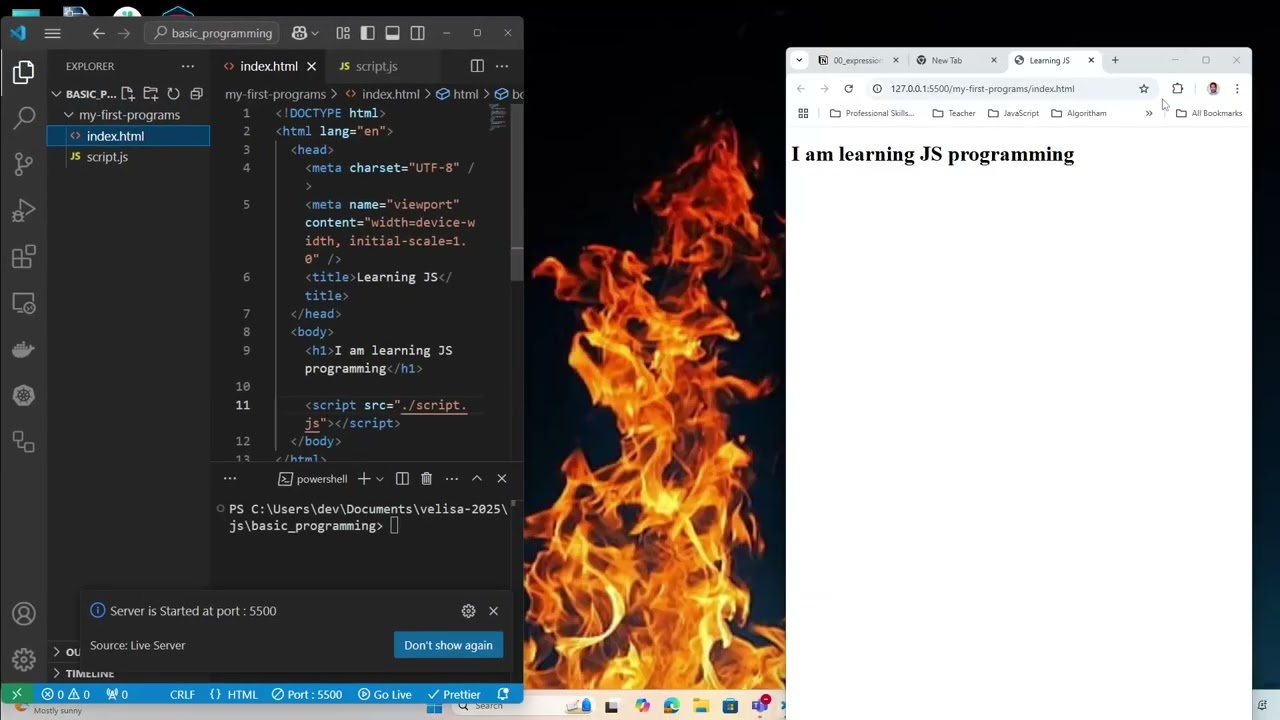
Task: Maximize the terminal panel size
Action: (x=477, y=479)
